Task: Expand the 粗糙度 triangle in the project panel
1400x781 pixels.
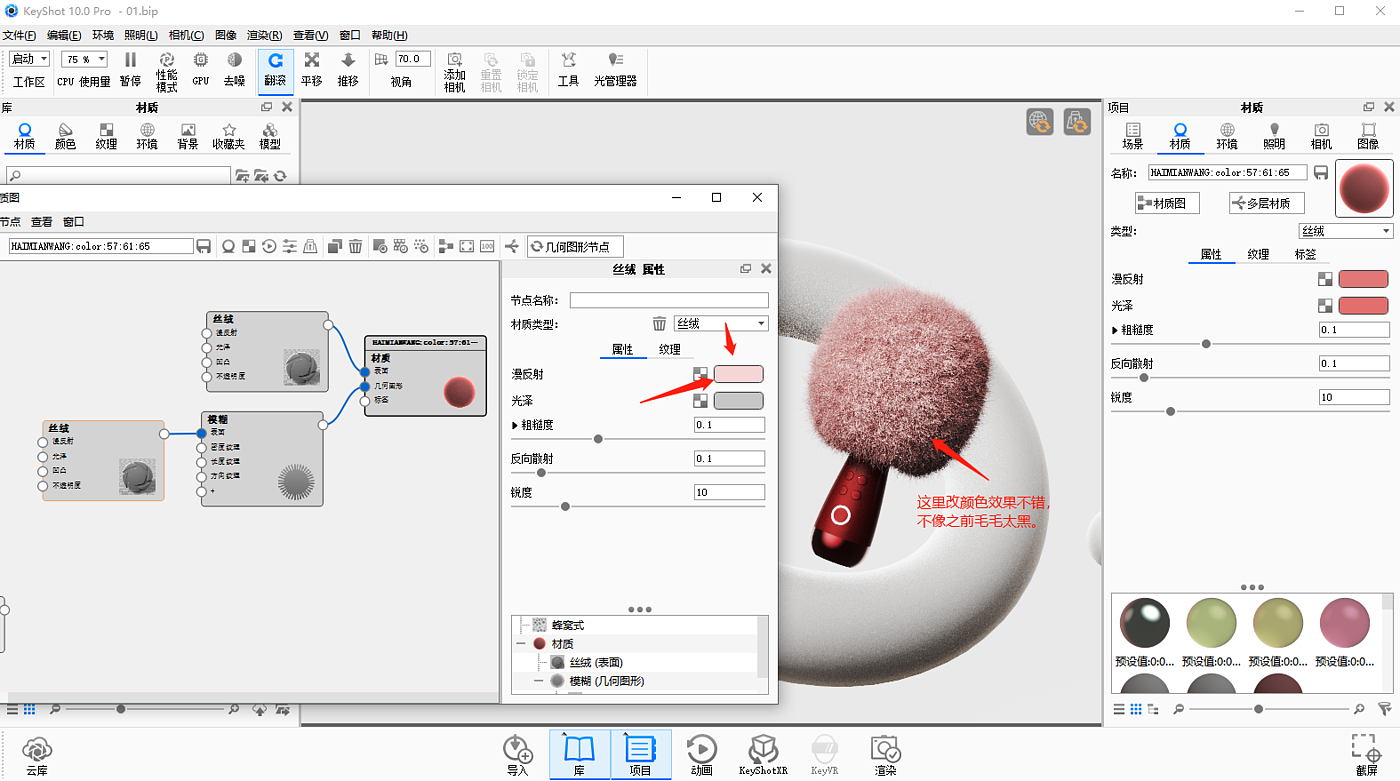Action: (1115, 330)
